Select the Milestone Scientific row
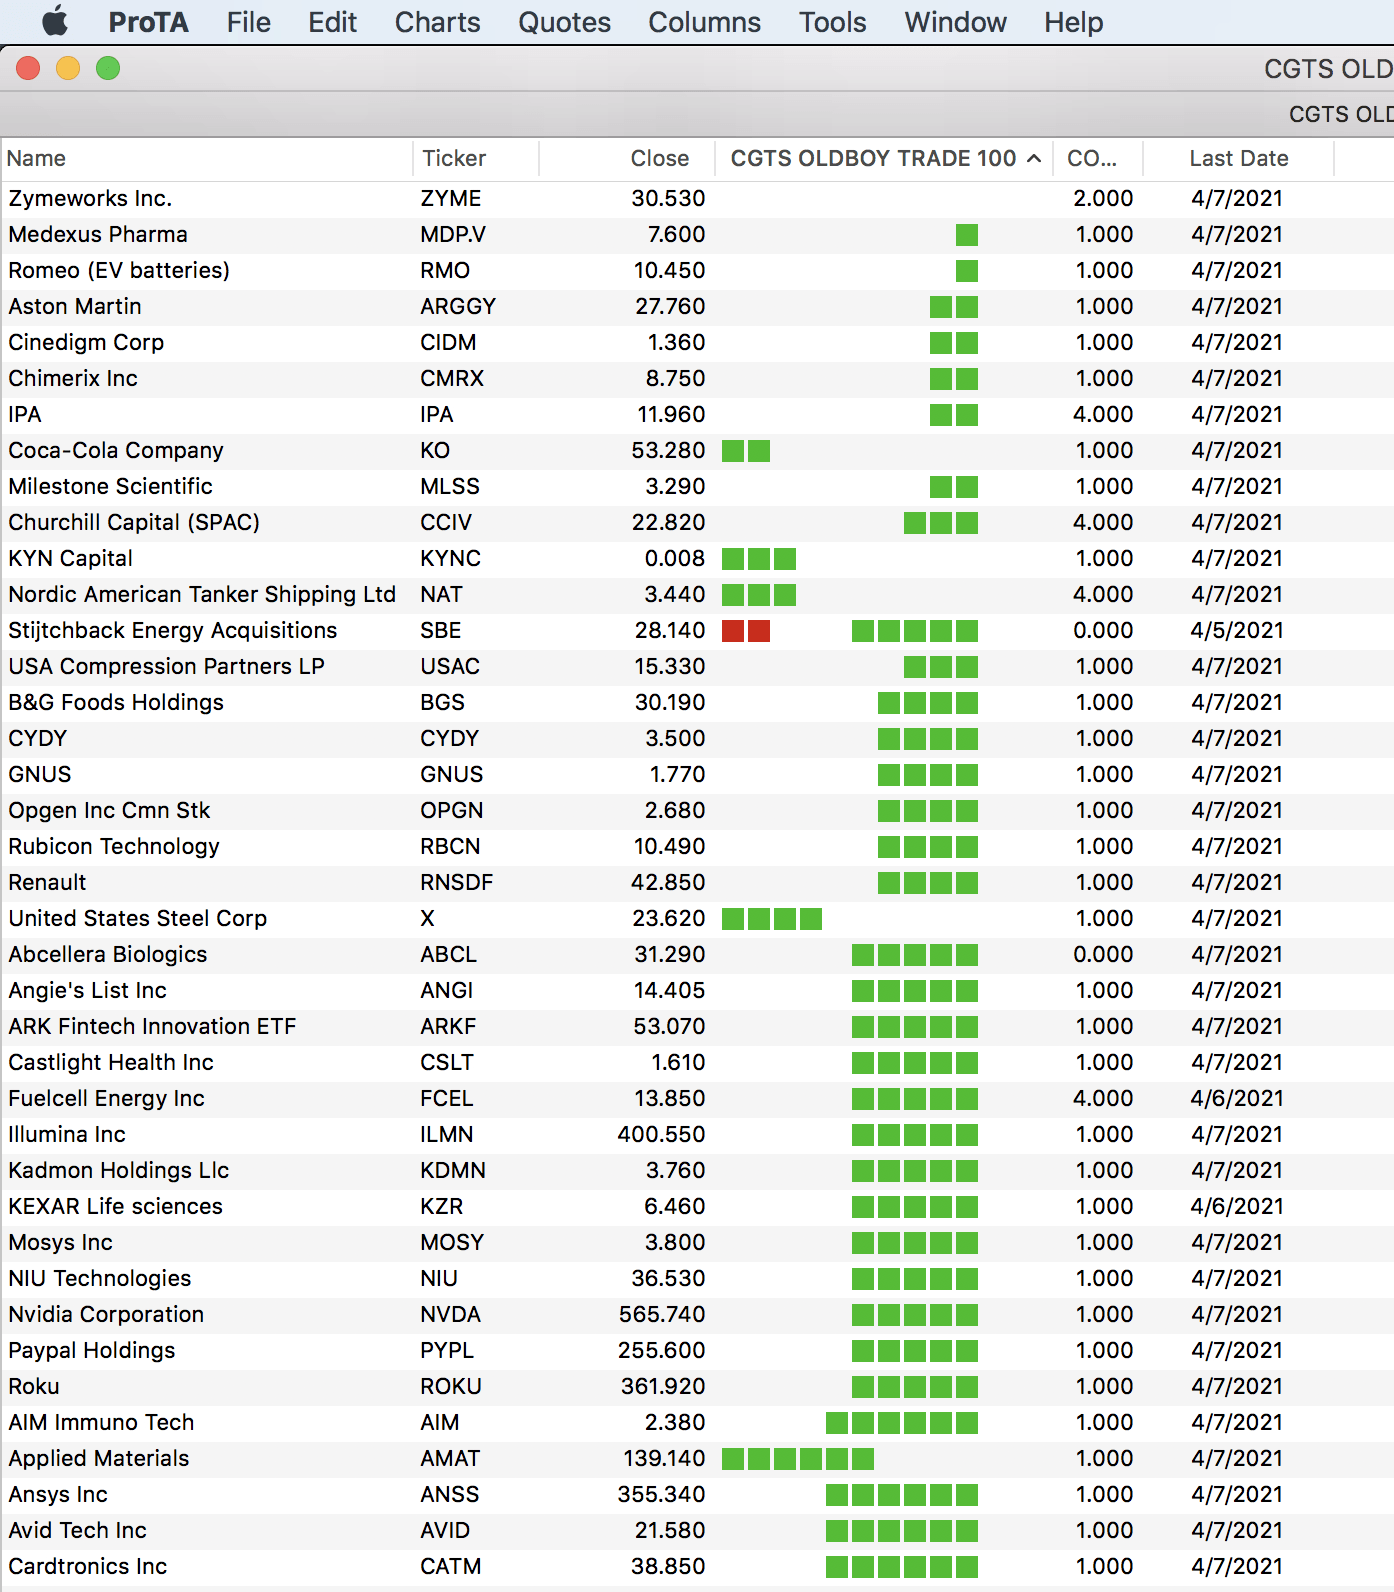The height and width of the screenshot is (1592, 1394). pos(697,486)
